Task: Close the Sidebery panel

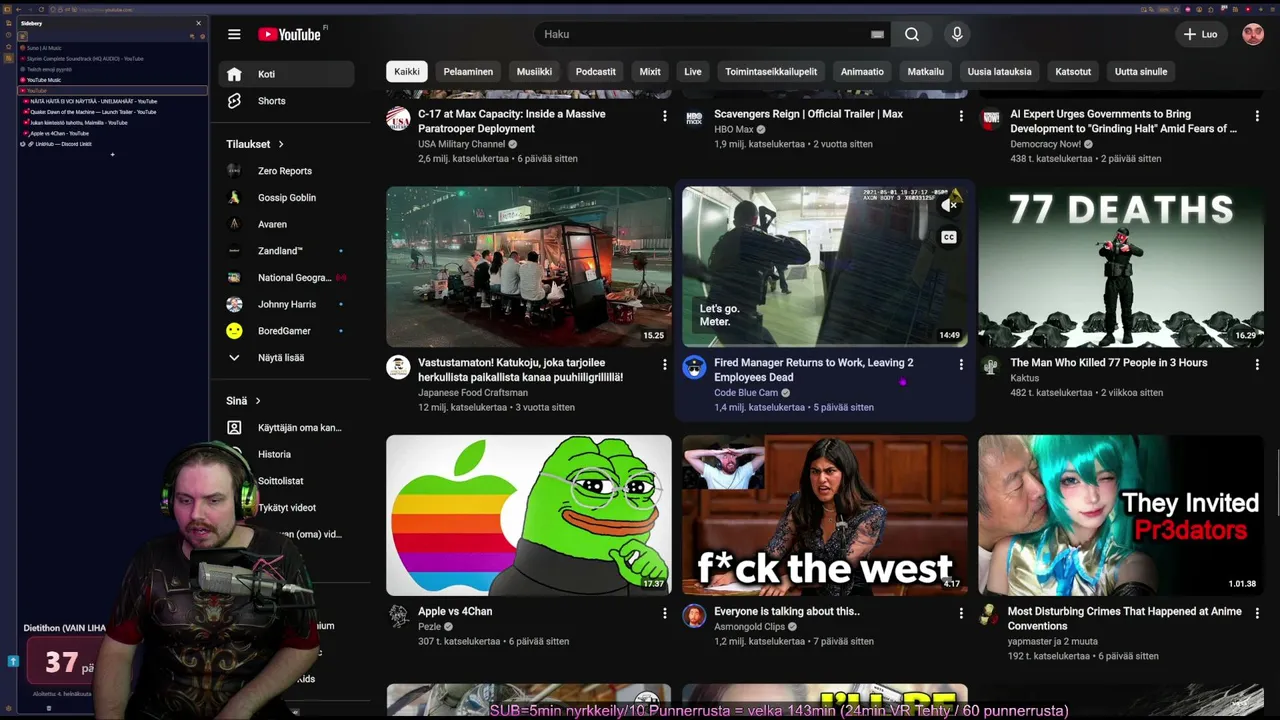Action: 198,23
